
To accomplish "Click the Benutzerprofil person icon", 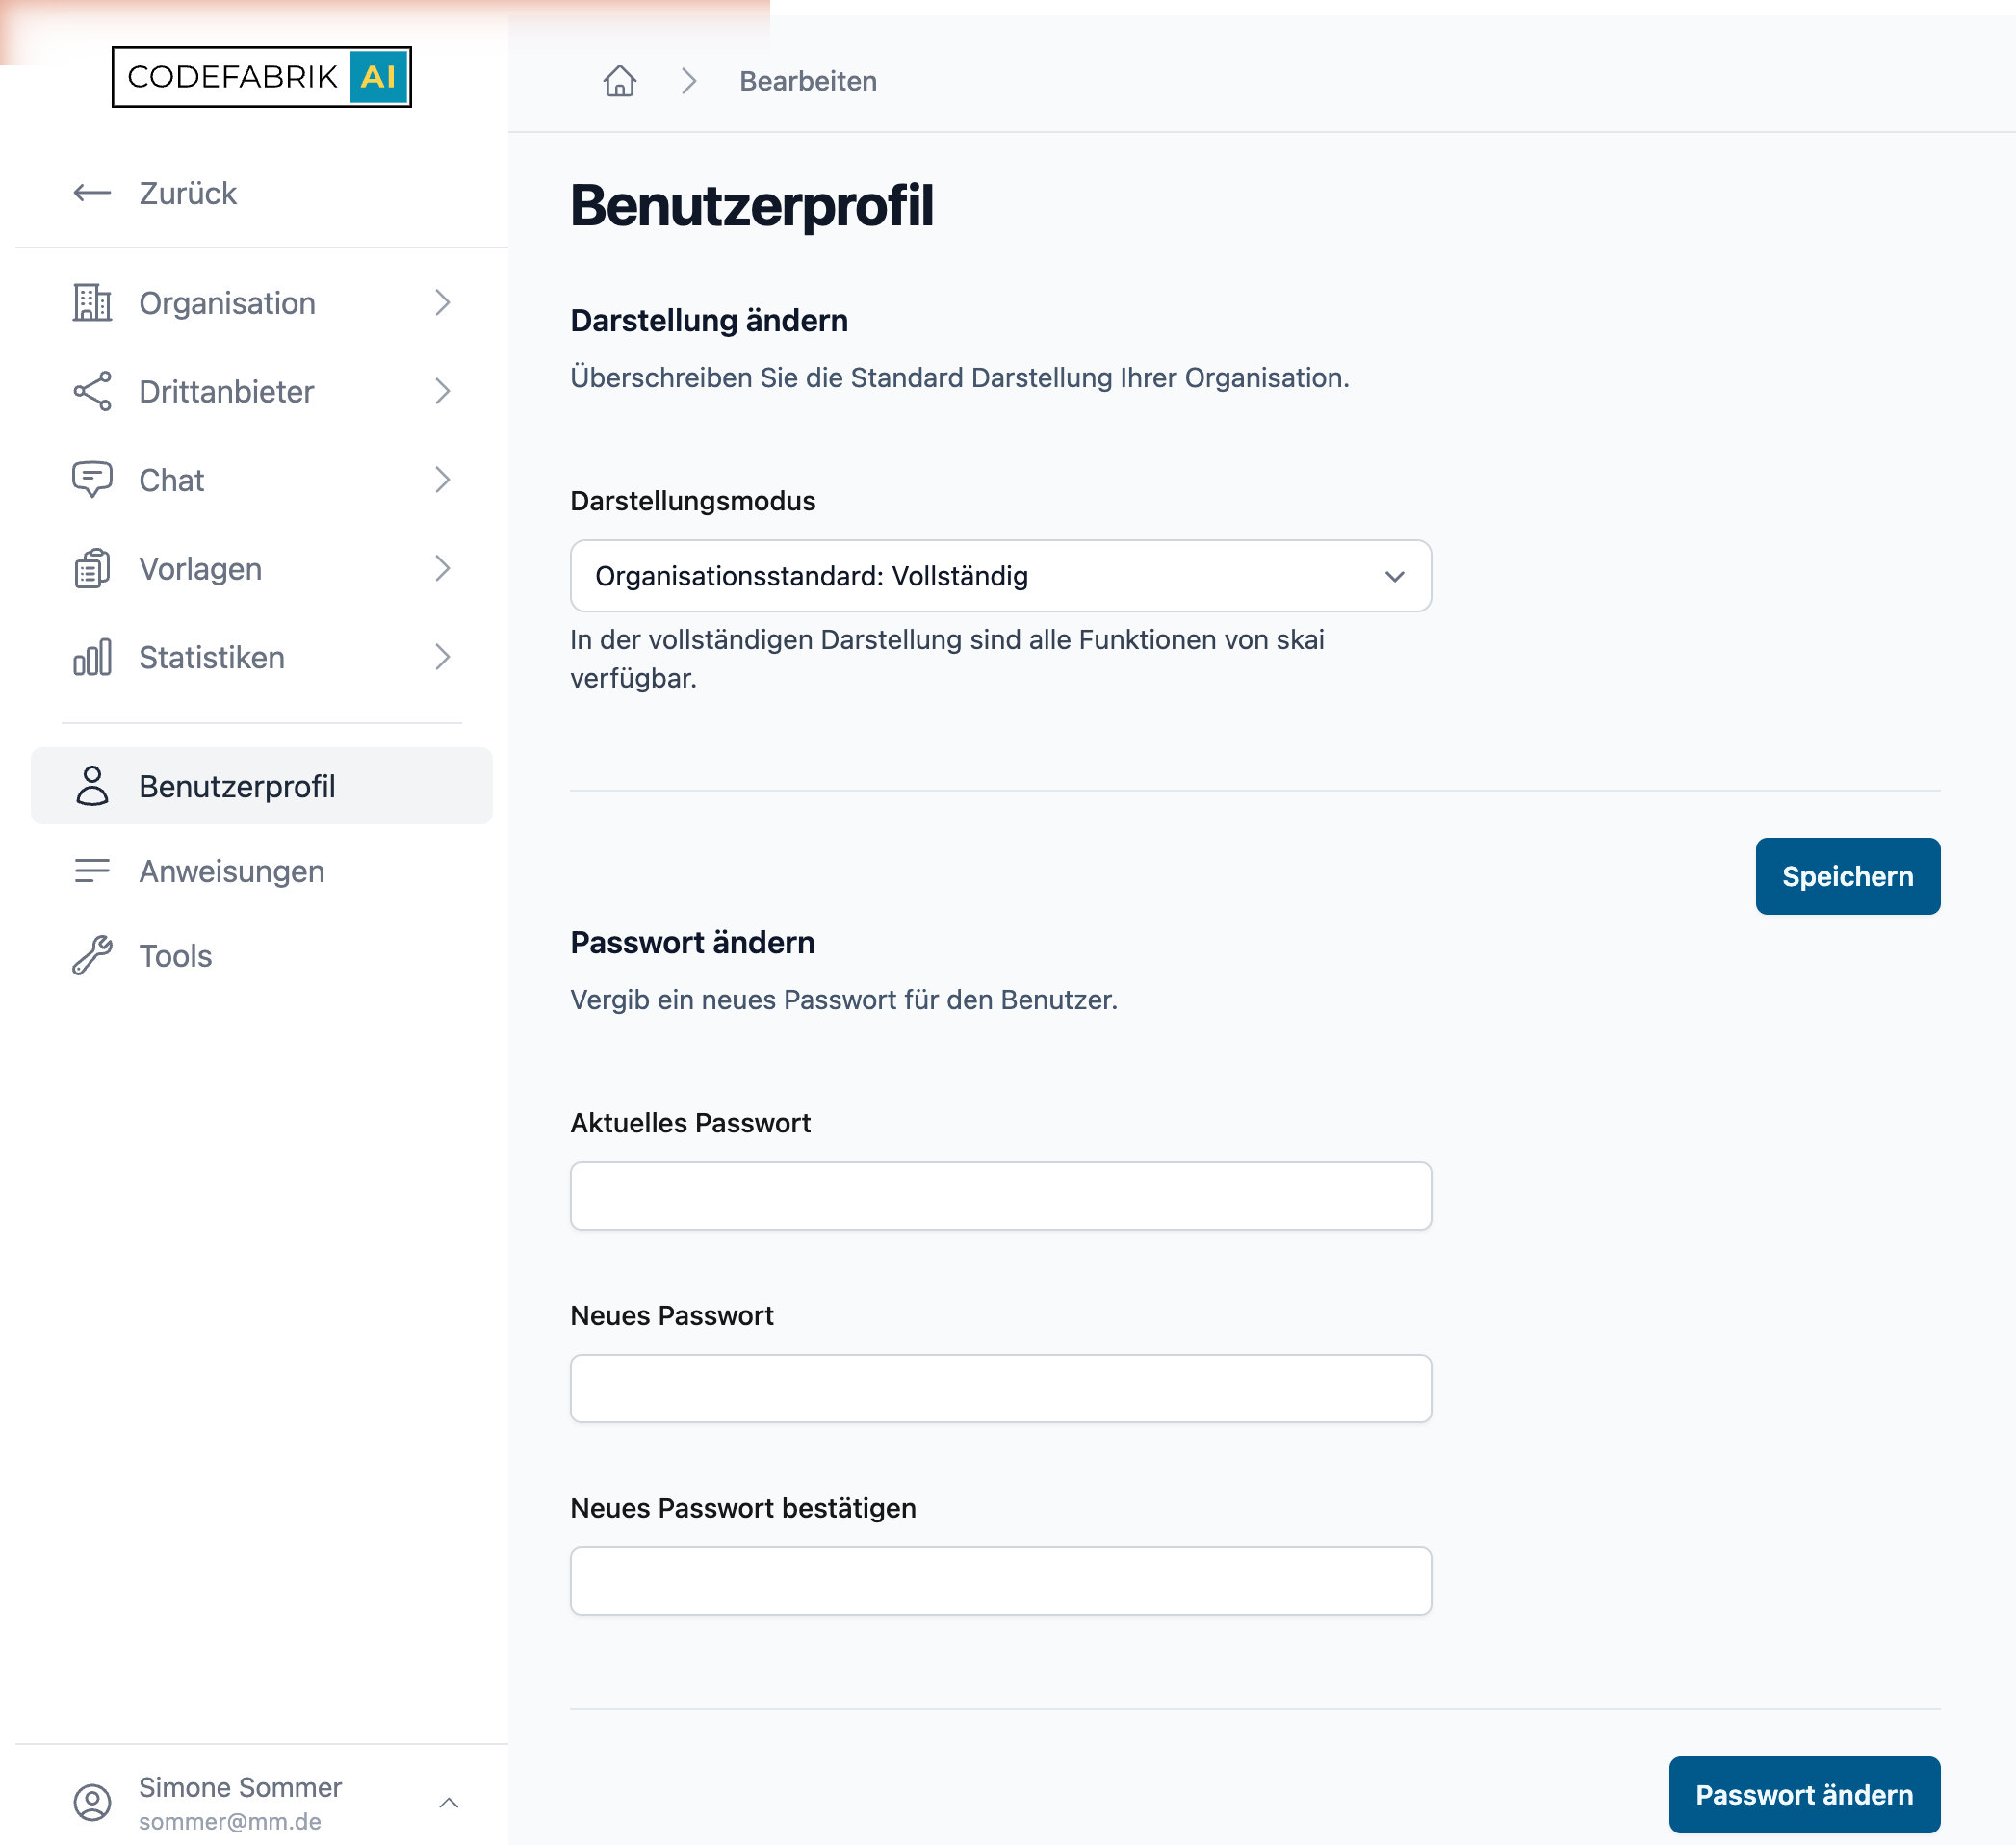I will click(92, 786).
